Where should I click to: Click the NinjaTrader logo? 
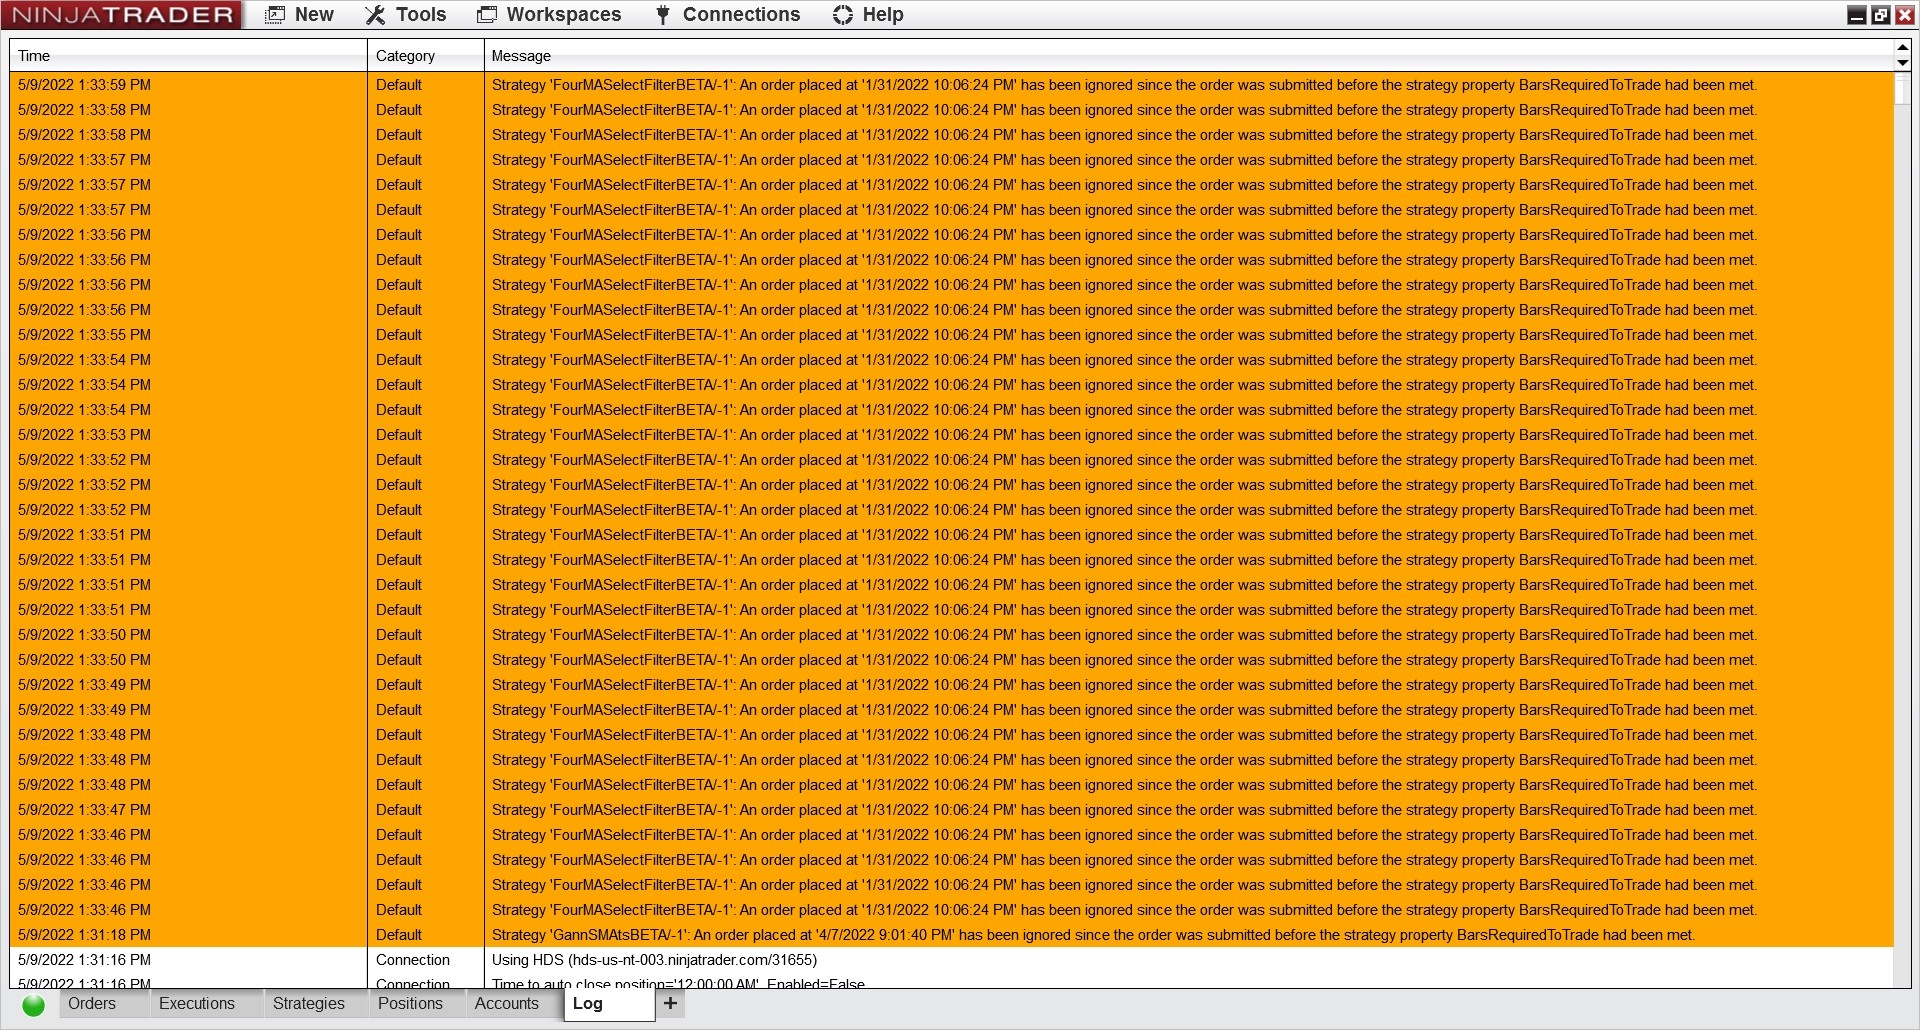coord(121,15)
